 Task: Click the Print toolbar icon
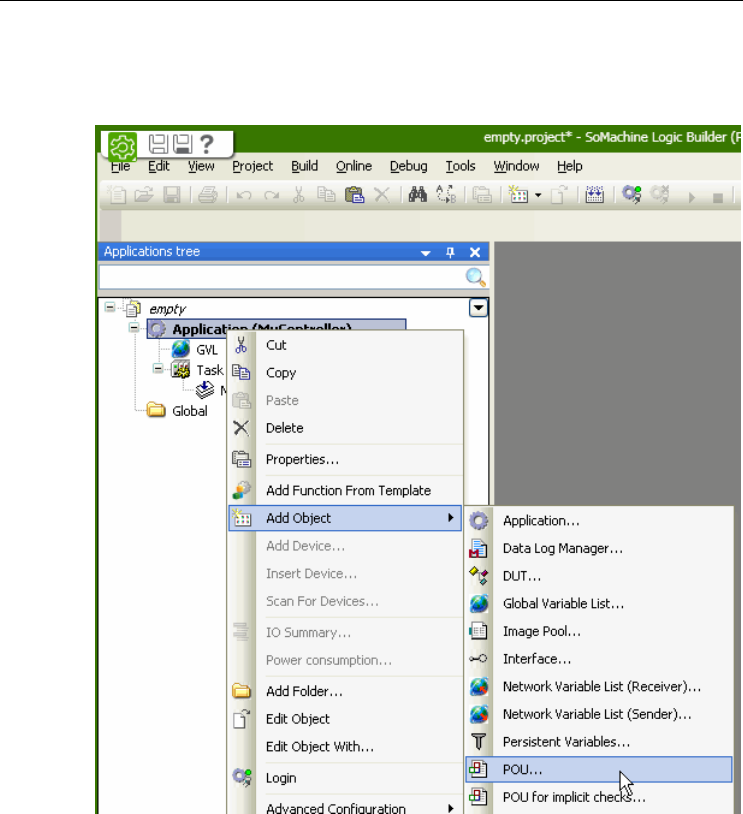[208, 195]
